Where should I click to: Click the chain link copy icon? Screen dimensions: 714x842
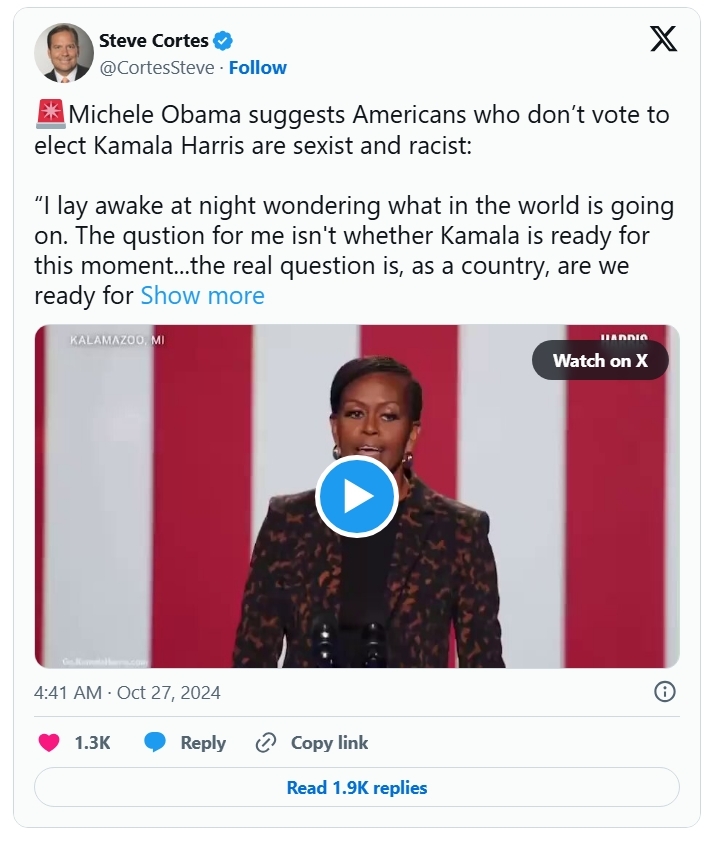point(265,743)
